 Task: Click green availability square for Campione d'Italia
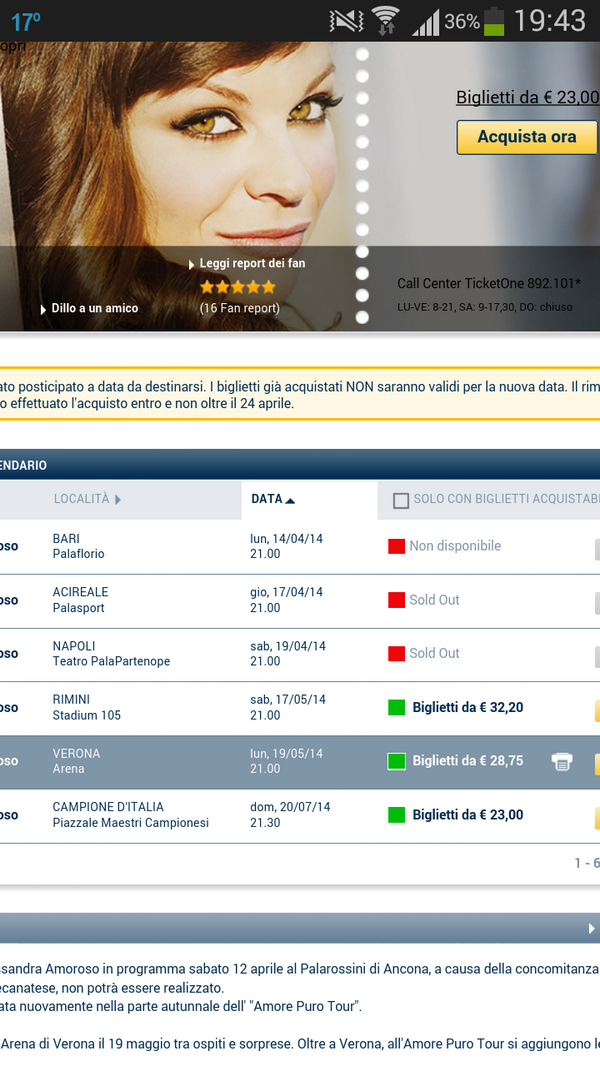click(x=396, y=814)
